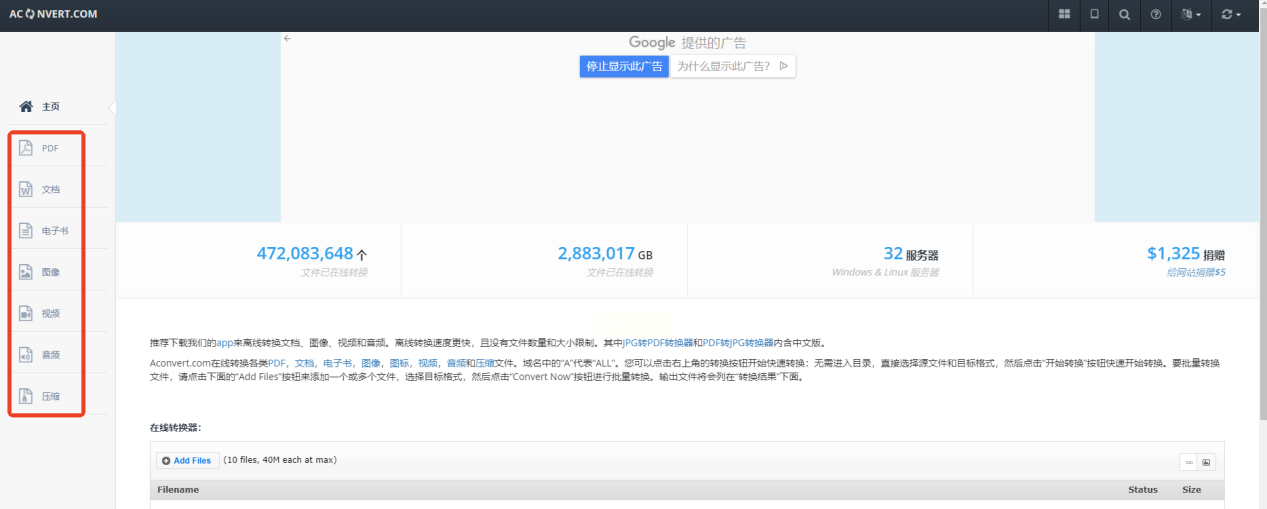This screenshot has height=509, width=1267.
Task: Click the $1,325 捐赠 amount
Action: pos(1186,254)
